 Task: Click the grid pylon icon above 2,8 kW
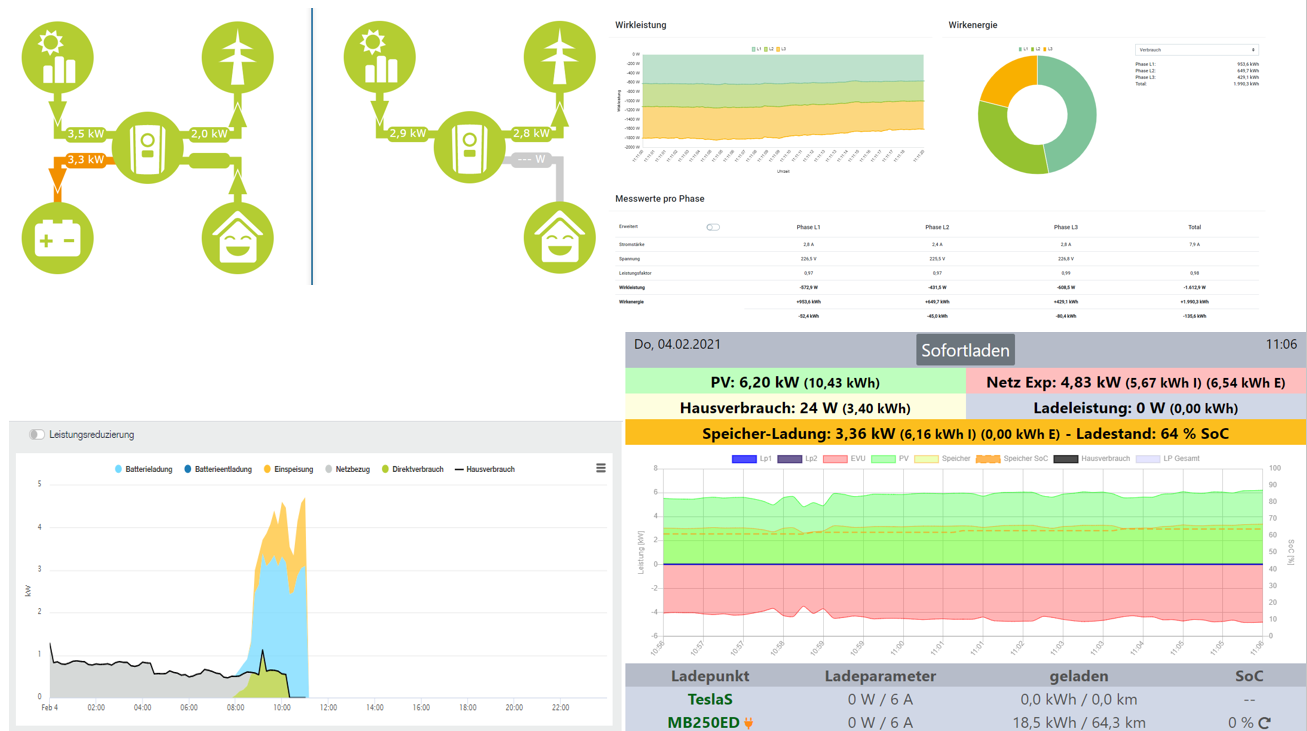pyautogui.click(x=560, y=57)
